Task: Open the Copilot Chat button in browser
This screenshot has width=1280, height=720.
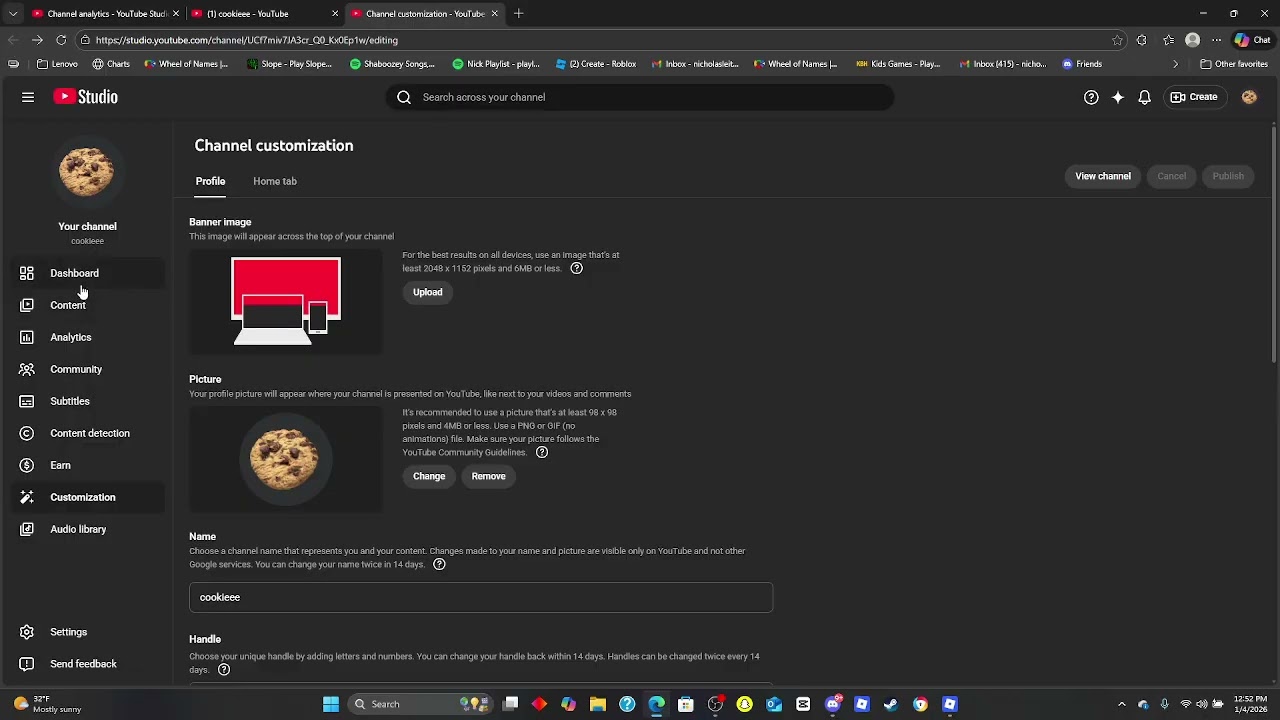Action: (x=1253, y=40)
